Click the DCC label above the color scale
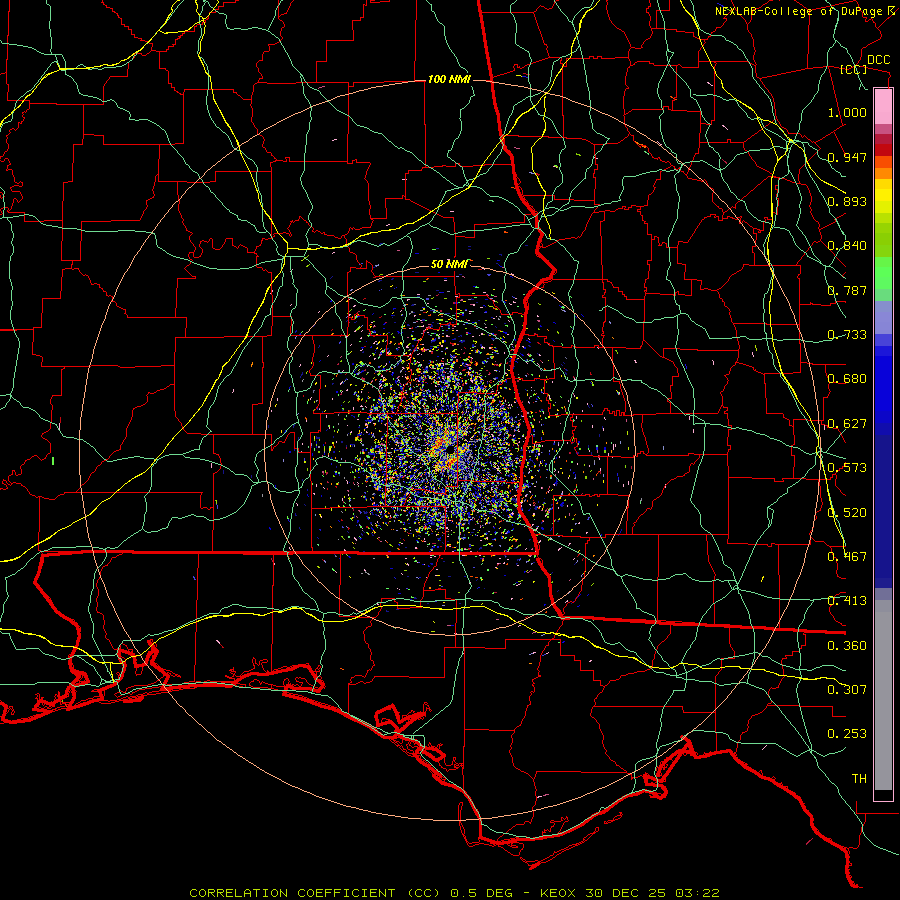Image resolution: width=900 pixels, height=900 pixels. pos(879,60)
